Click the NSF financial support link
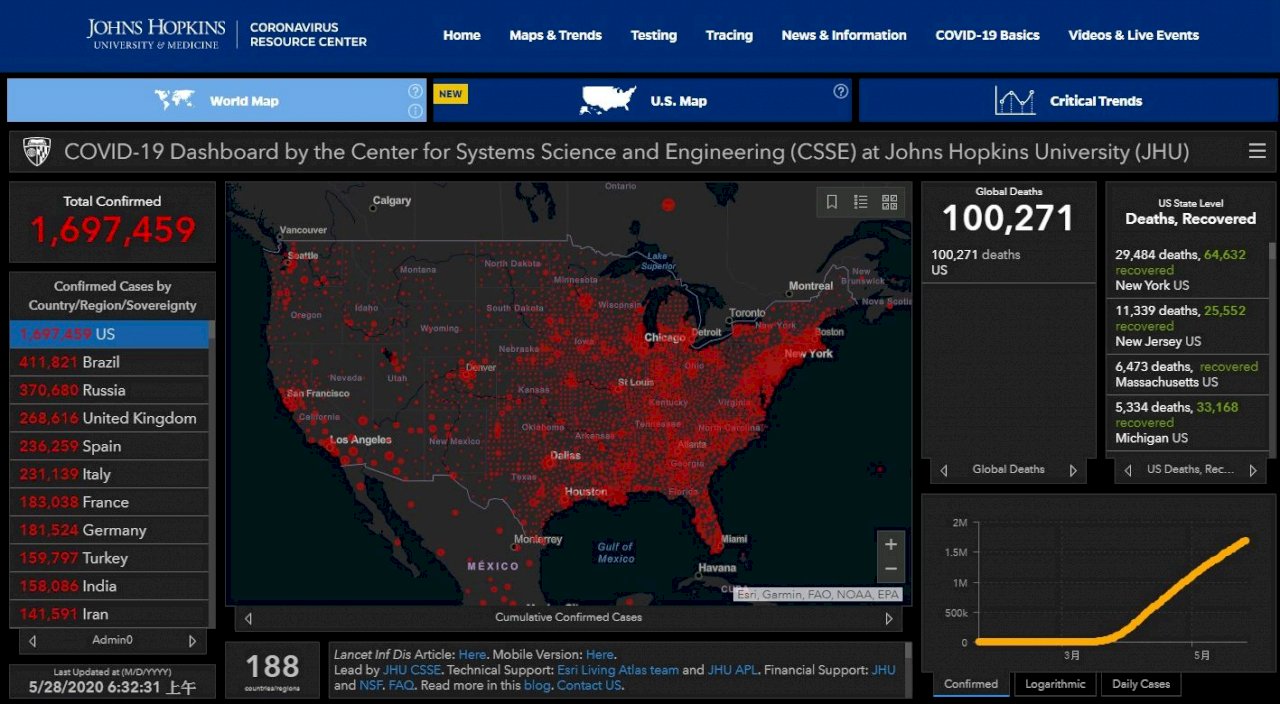This screenshot has height=704, width=1280. pos(370,686)
